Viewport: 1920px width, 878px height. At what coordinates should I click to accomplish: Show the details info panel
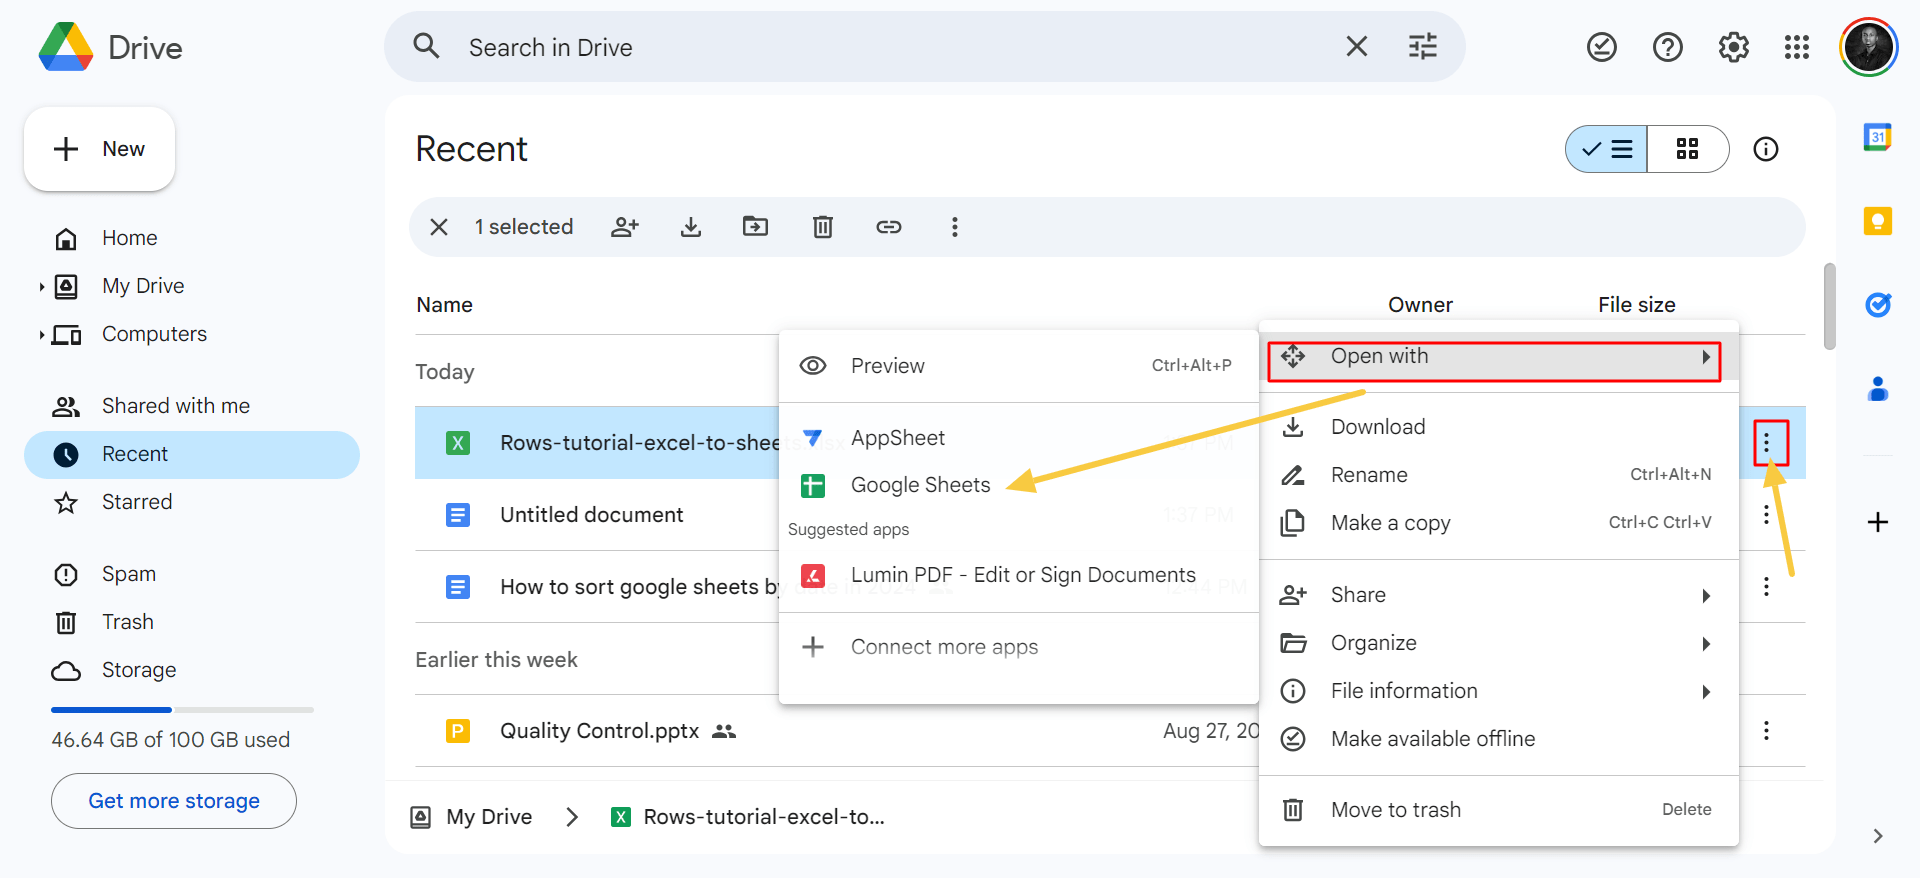(x=1766, y=149)
